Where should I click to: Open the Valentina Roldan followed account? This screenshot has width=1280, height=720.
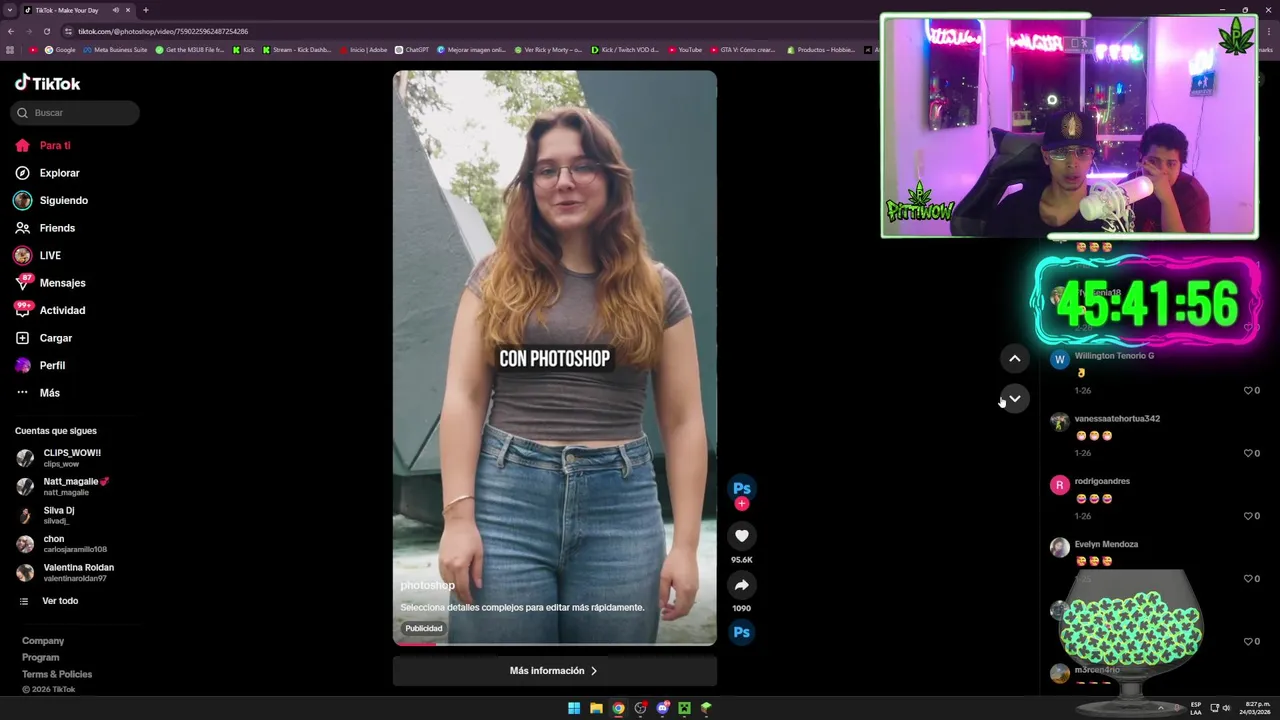[x=65, y=572]
